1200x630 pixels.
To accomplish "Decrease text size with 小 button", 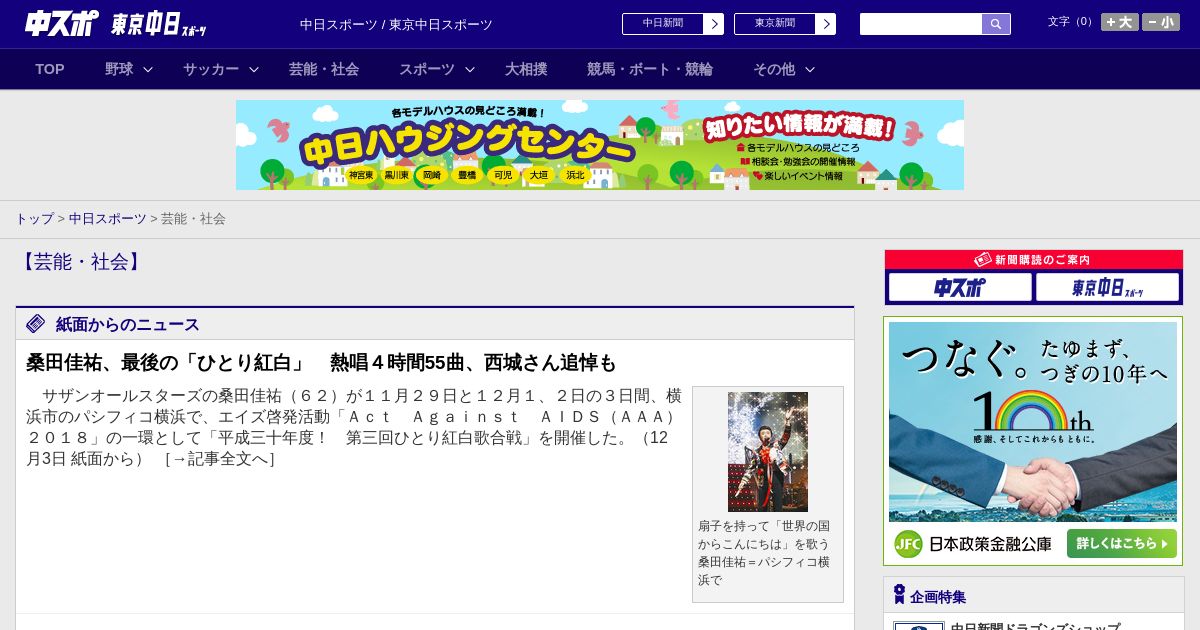I will coord(1161,22).
